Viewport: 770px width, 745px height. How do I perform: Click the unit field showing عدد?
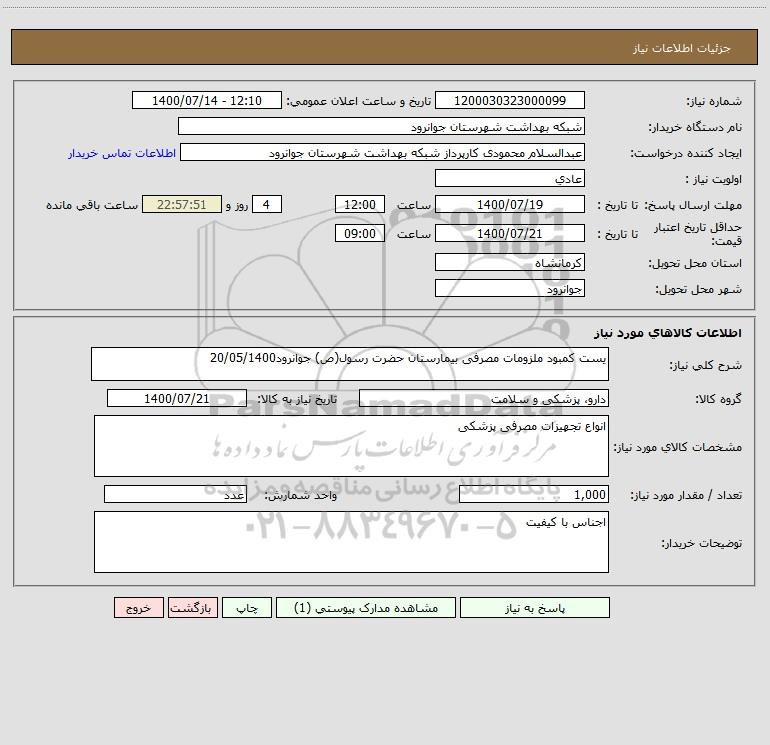pyautogui.click(x=175, y=495)
